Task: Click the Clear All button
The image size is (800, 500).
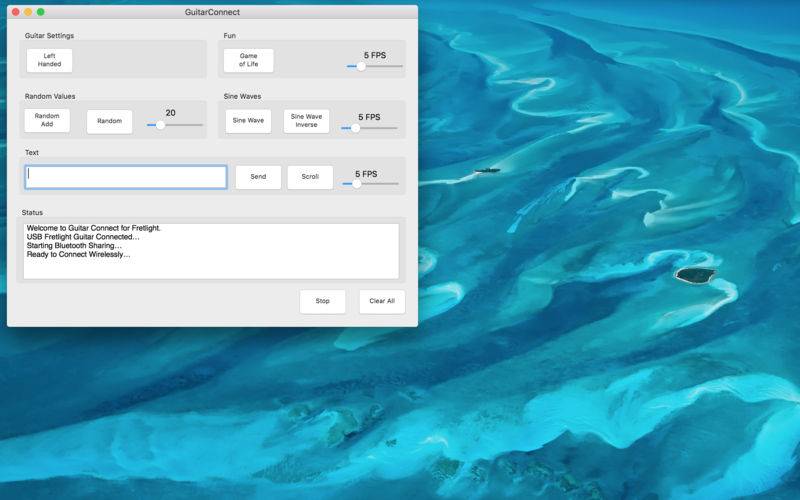Action: [382, 302]
